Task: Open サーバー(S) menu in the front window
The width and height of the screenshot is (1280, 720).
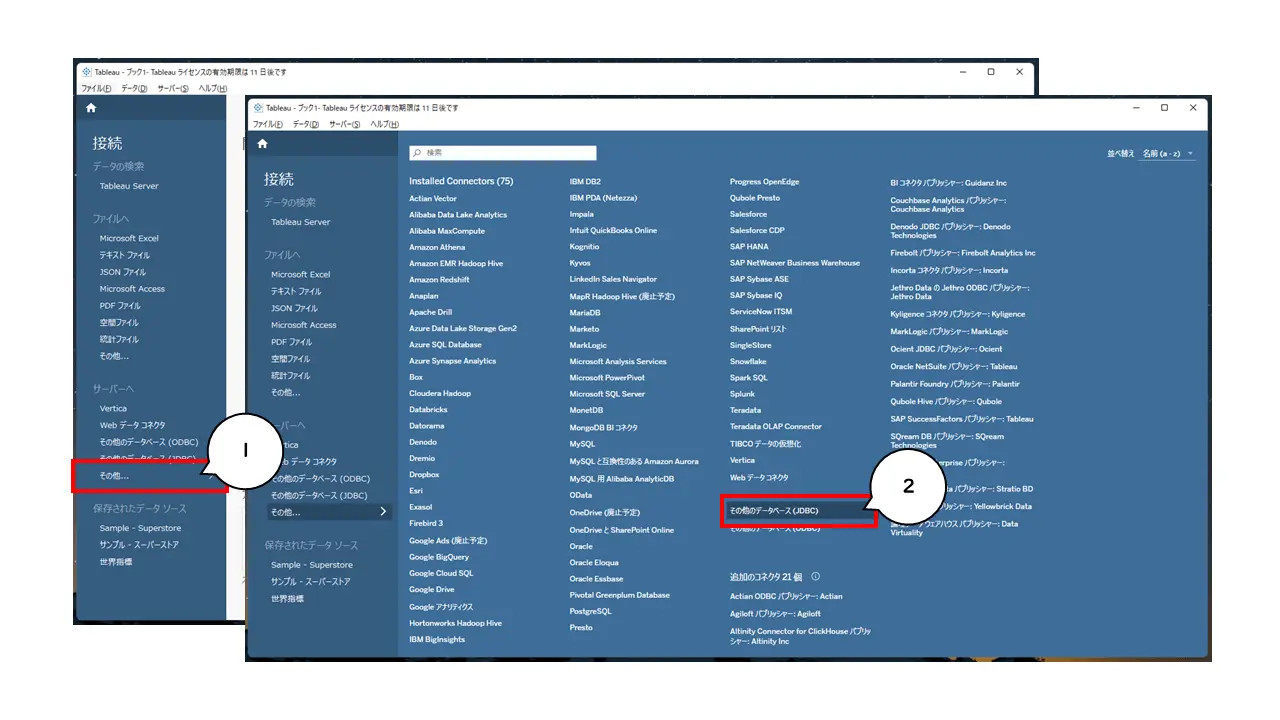Action: tap(345, 124)
